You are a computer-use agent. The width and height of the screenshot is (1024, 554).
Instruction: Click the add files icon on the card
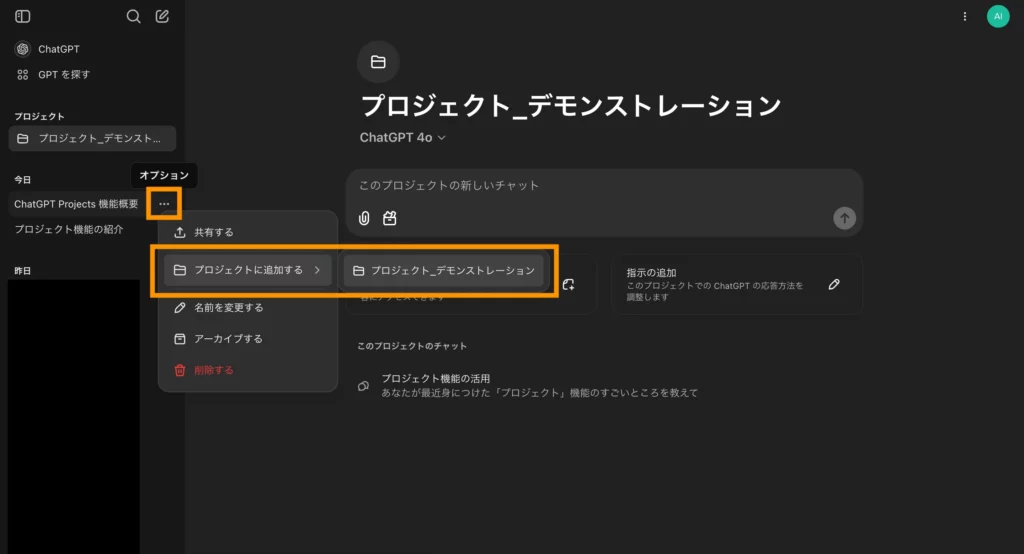[x=568, y=284]
